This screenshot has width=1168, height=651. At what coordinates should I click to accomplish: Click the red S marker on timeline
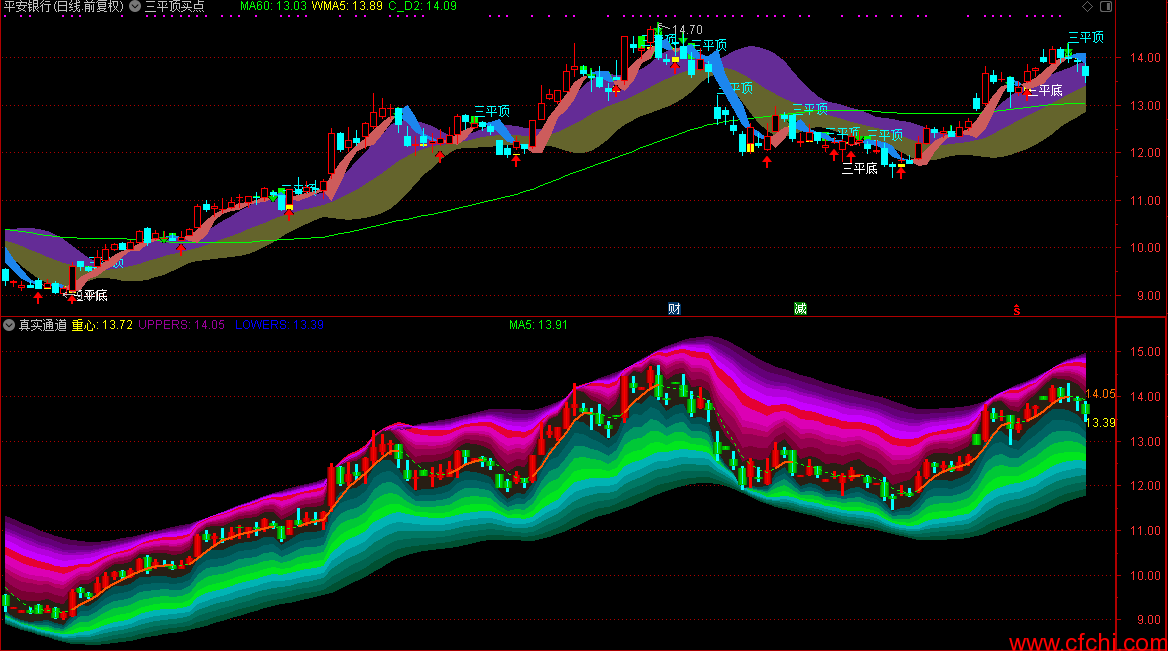point(1017,310)
